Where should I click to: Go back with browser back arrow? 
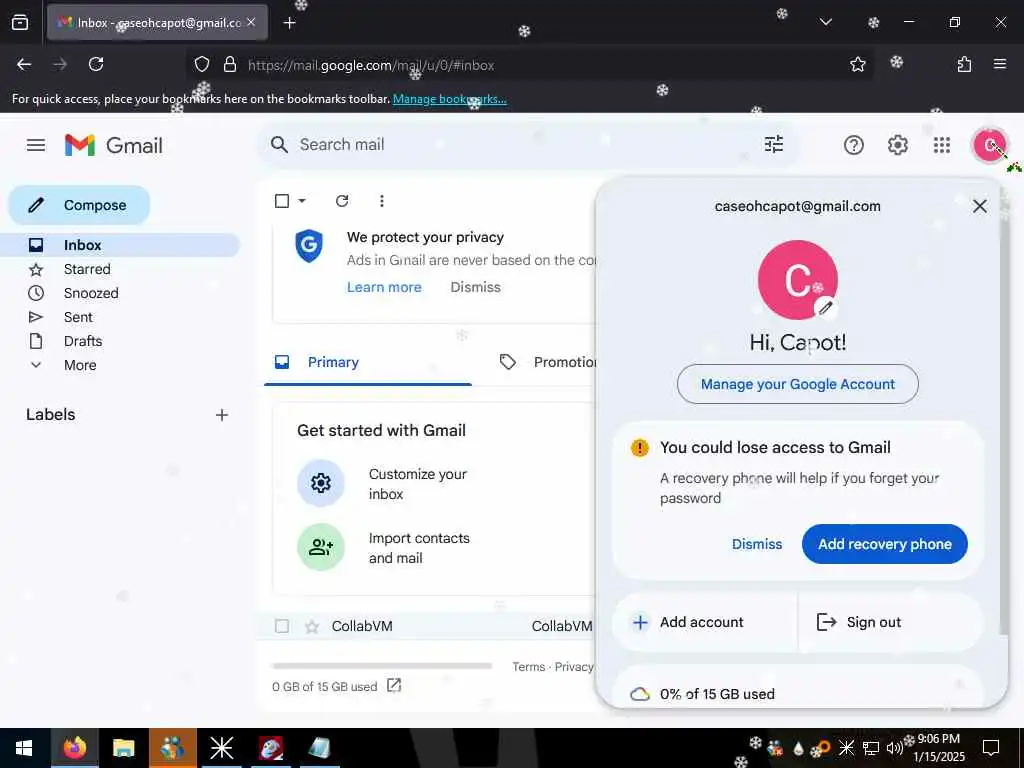point(24,64)
